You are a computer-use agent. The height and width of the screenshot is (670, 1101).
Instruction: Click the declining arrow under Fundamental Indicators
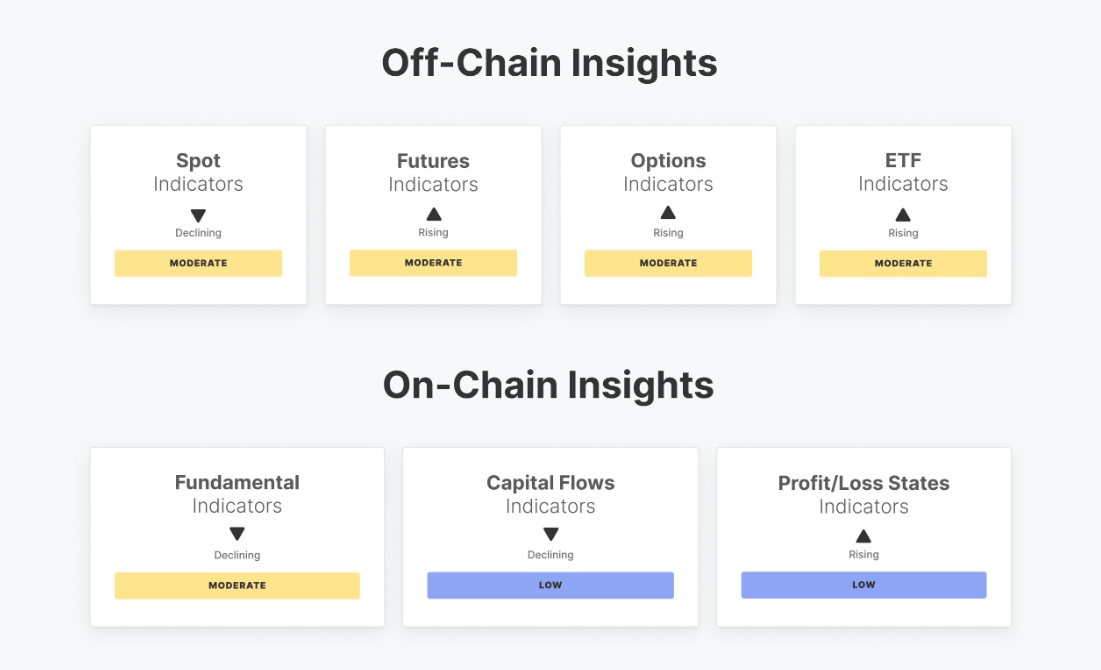coord(237,534)
